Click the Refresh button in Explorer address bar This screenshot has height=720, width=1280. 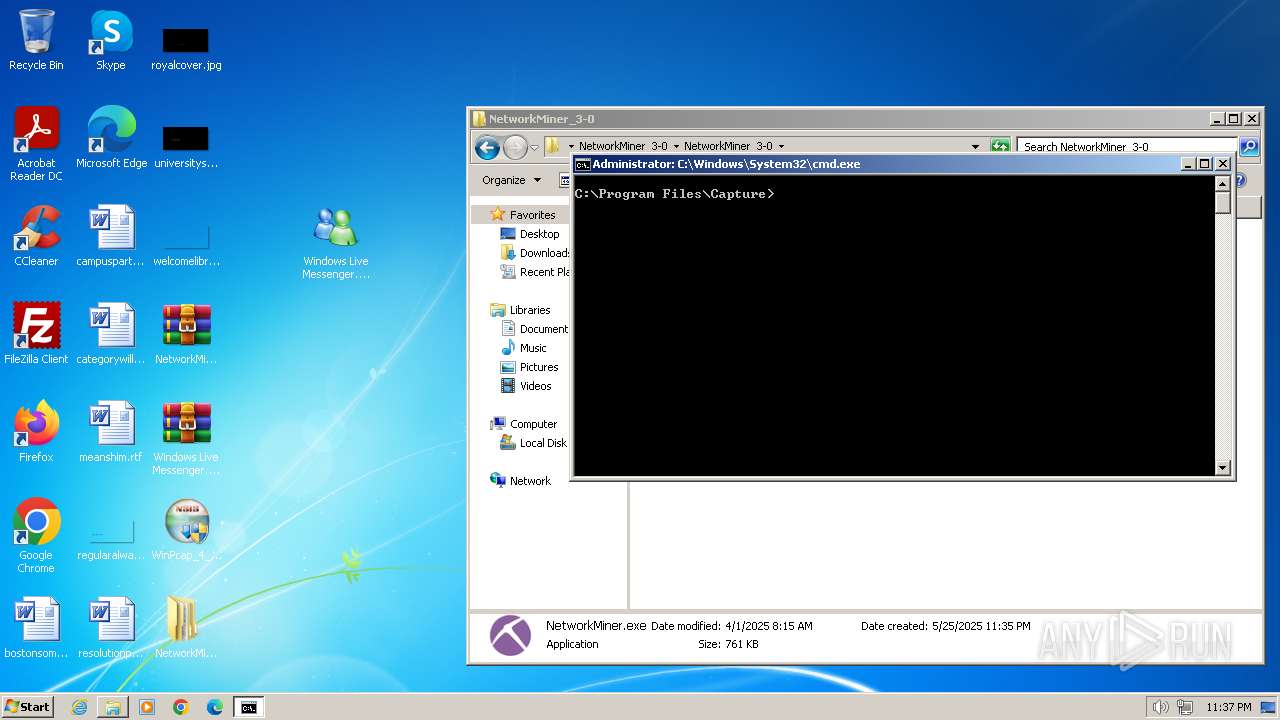(x=1000, y=146)
